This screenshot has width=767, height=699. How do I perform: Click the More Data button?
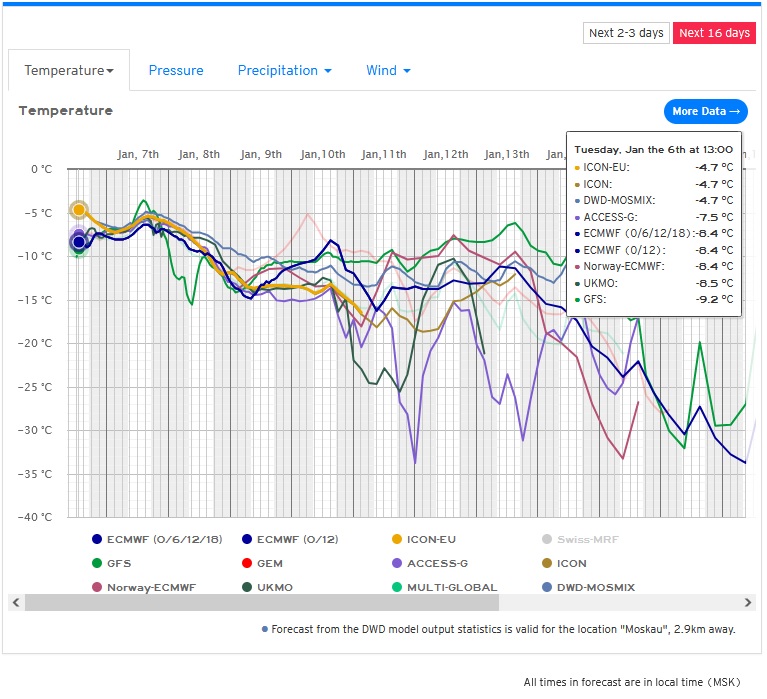pos(705,111)
